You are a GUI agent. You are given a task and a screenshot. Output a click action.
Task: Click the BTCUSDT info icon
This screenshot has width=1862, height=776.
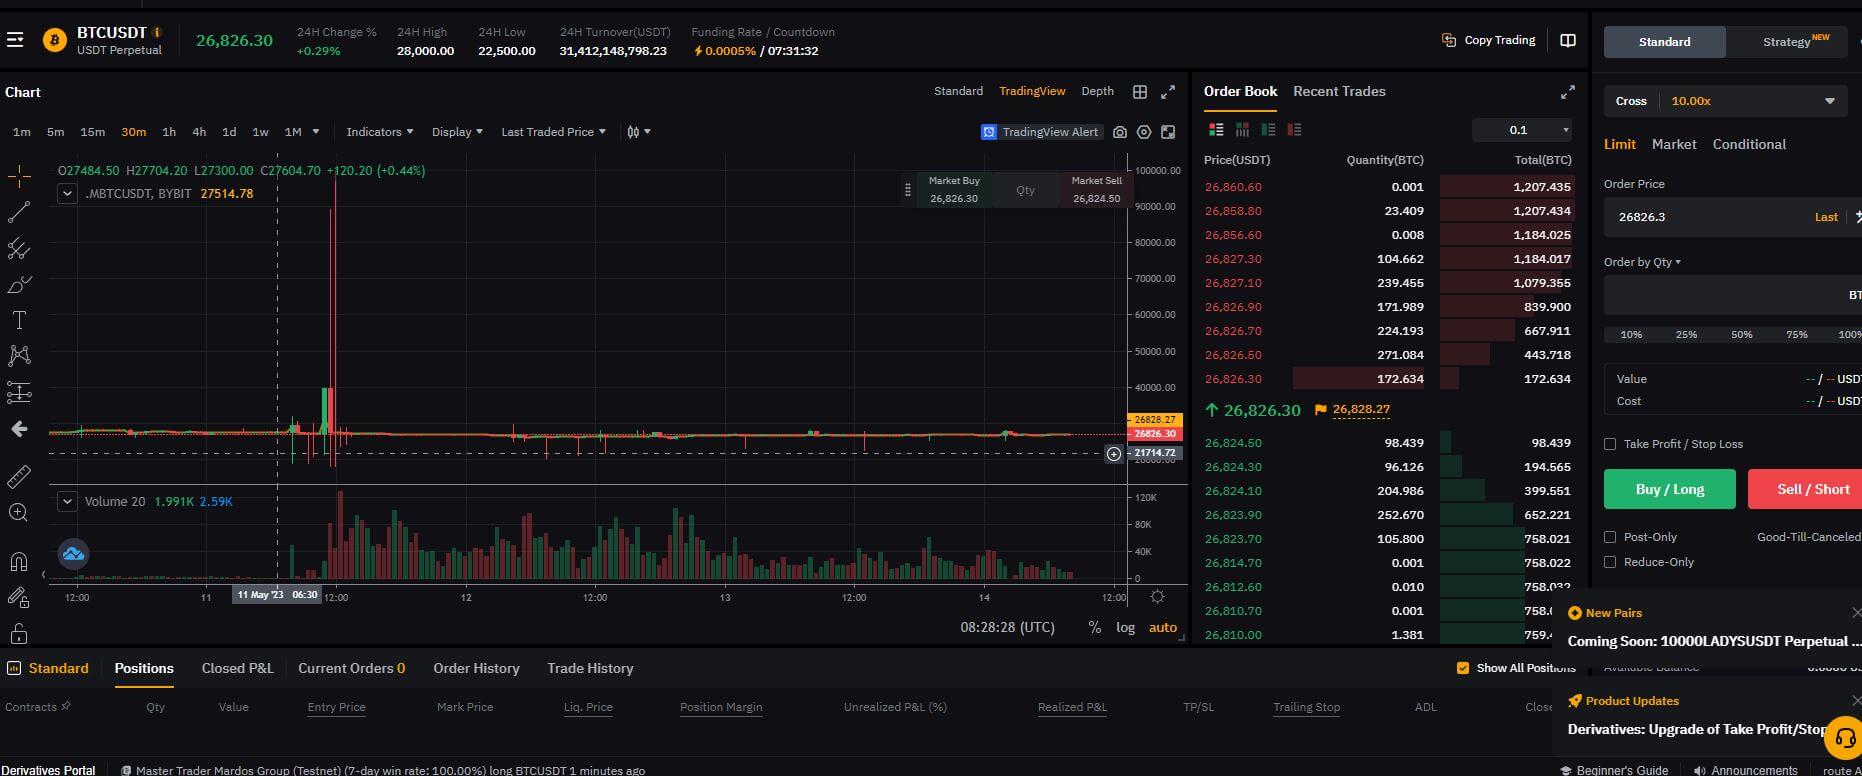click(157, 32)
